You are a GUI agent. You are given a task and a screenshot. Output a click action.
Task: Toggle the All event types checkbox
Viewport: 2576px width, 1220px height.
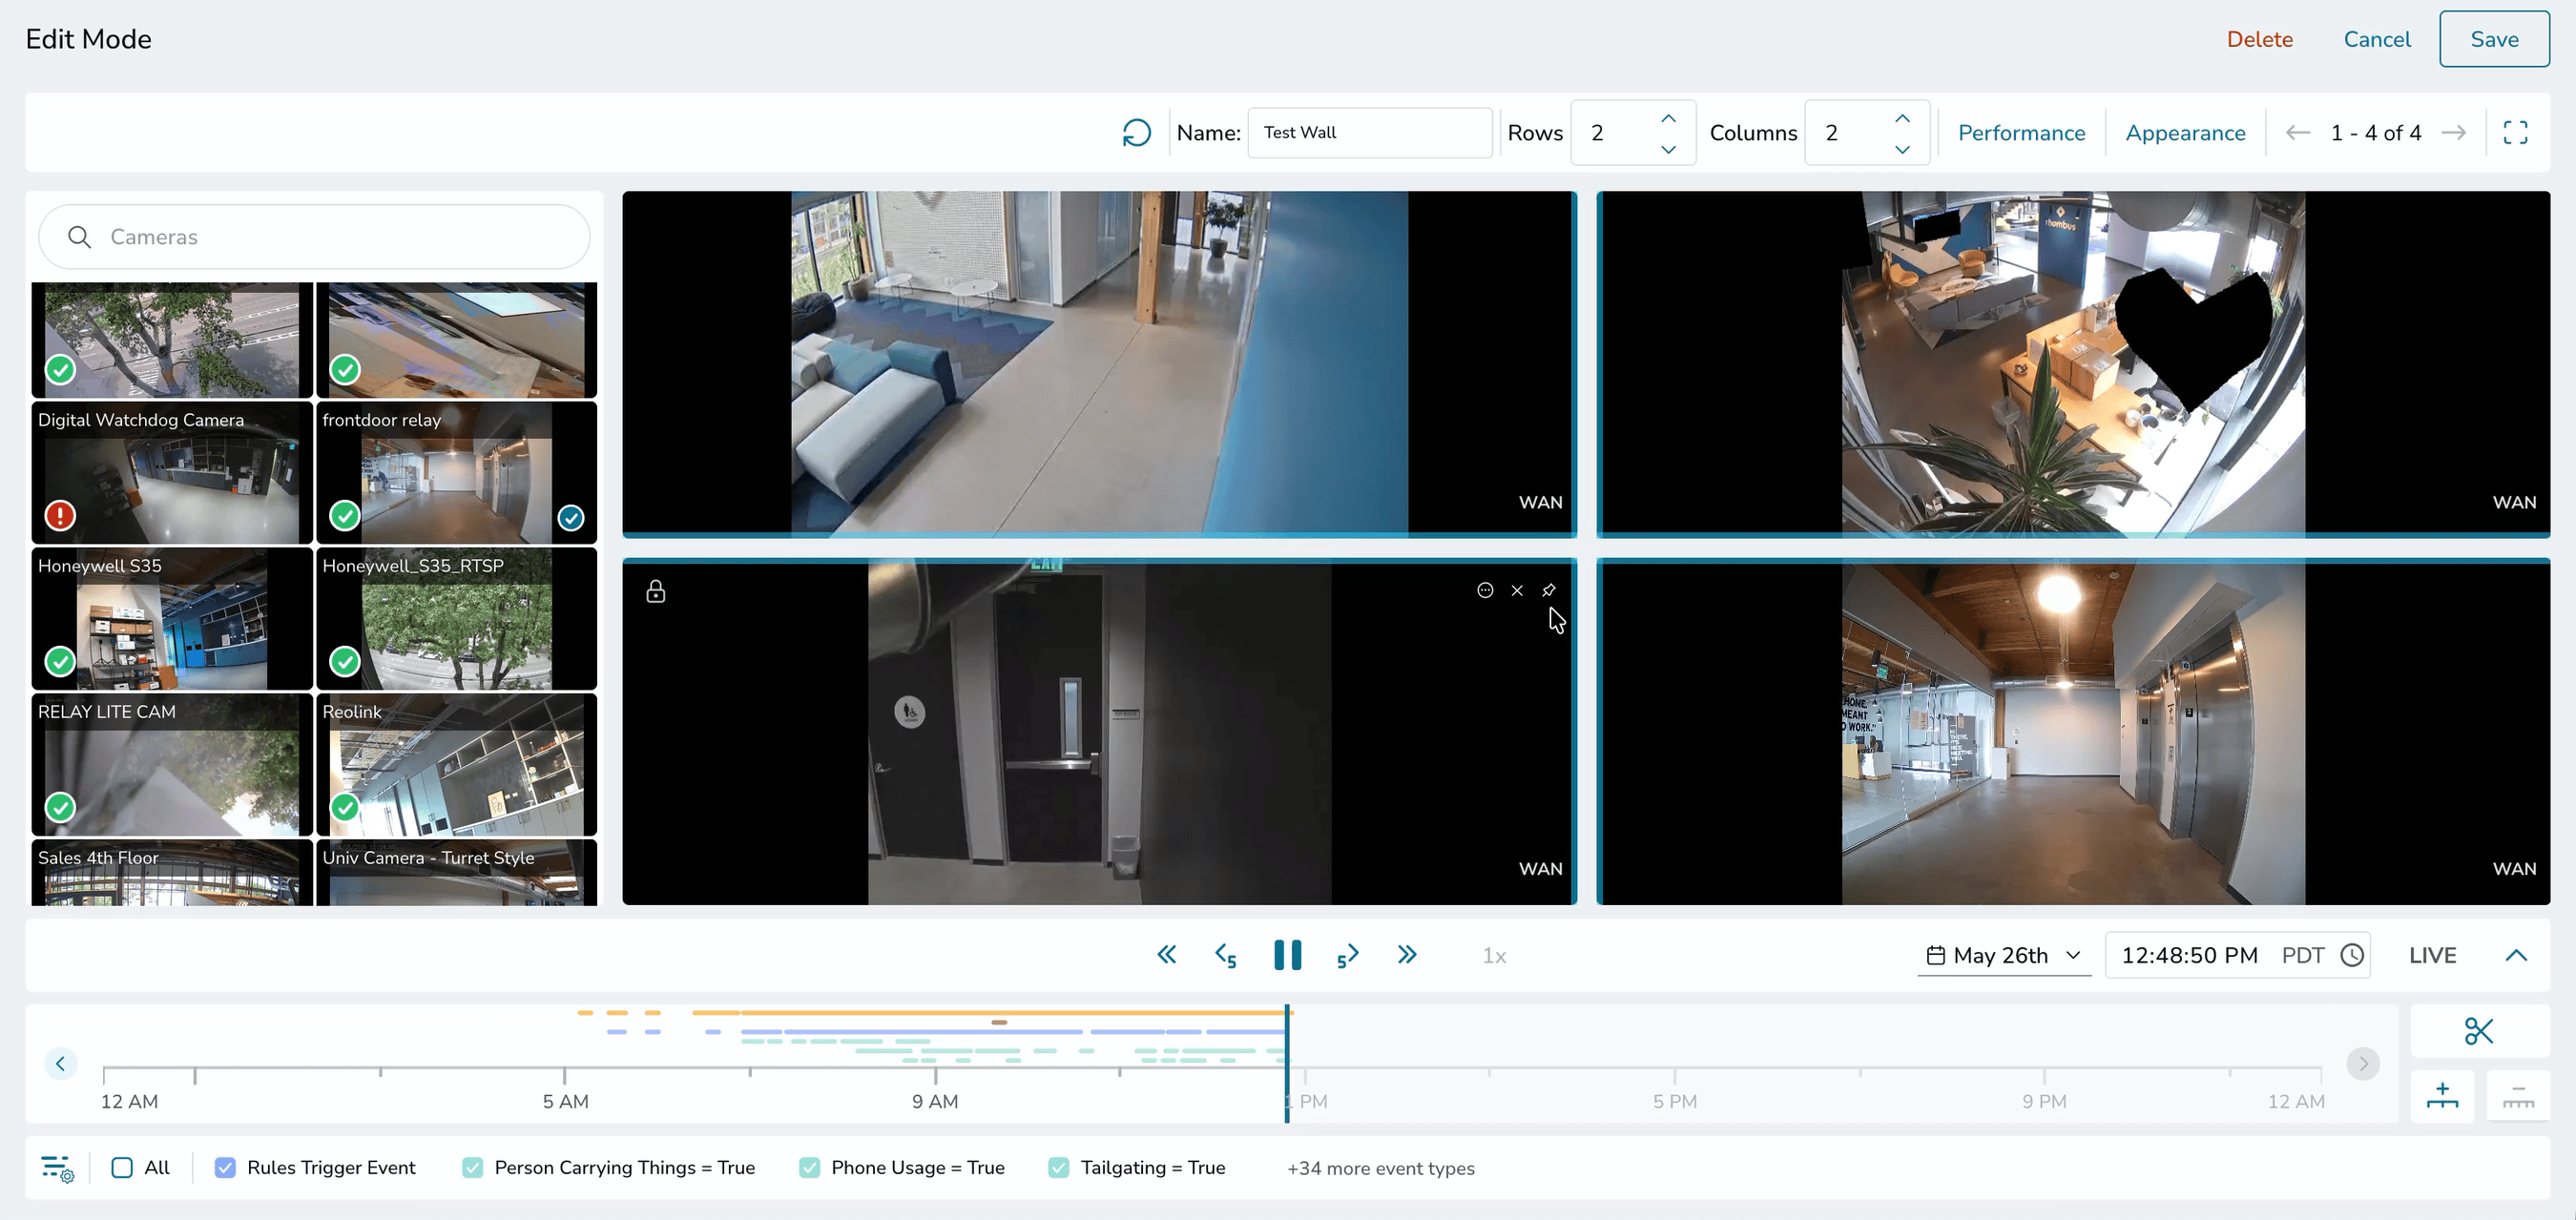(x=122, y=1167)
